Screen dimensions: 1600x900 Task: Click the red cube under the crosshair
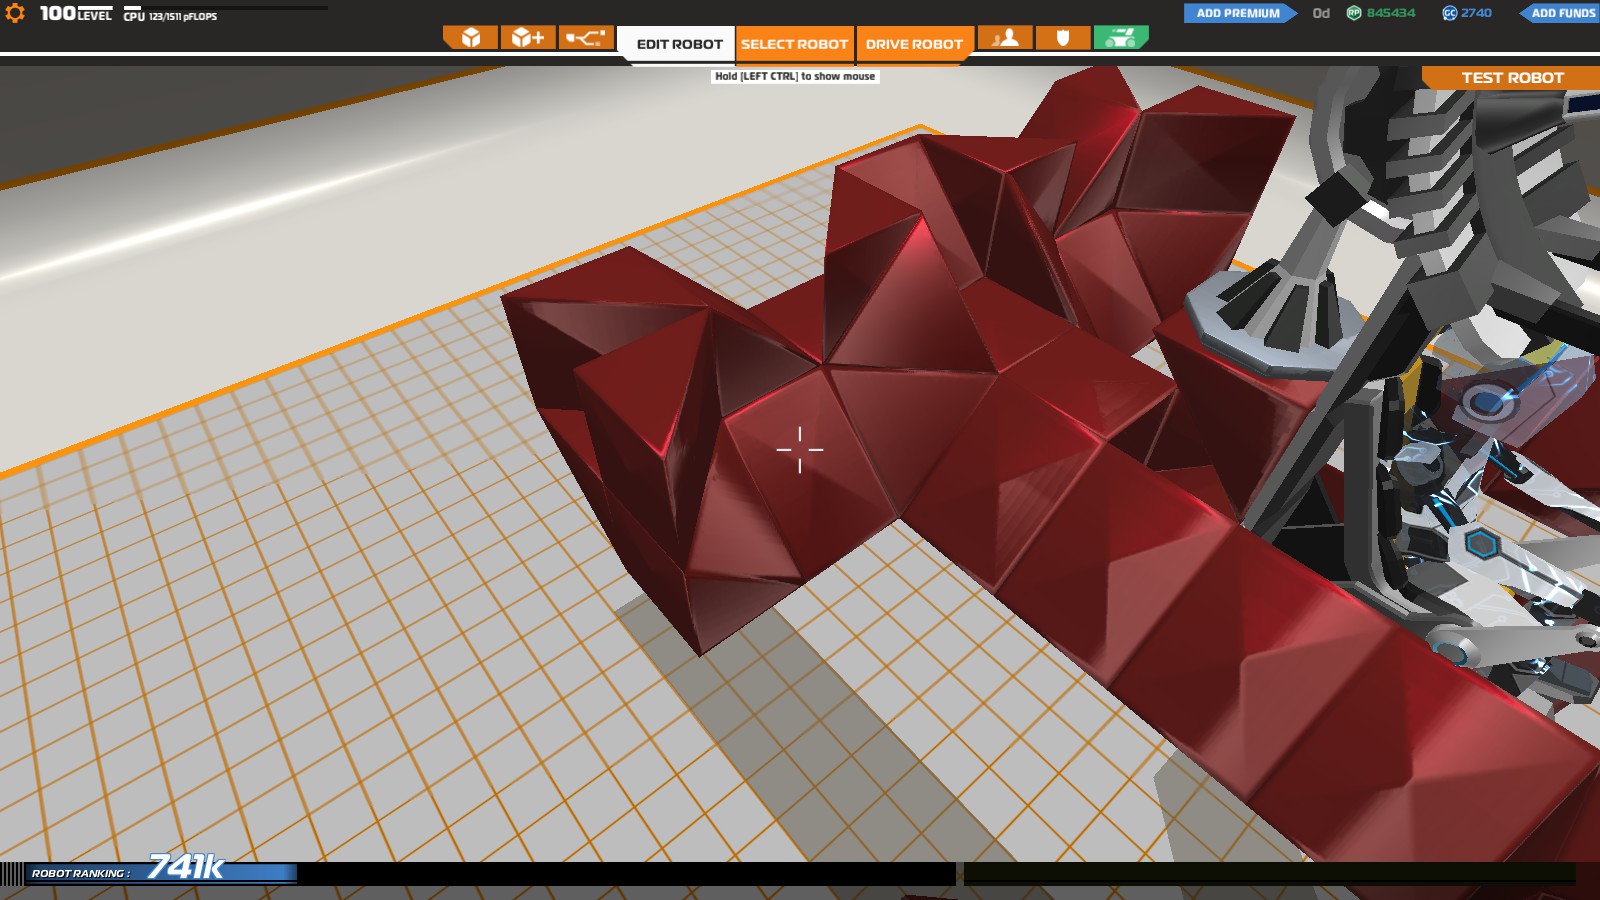tap(800, 450)
